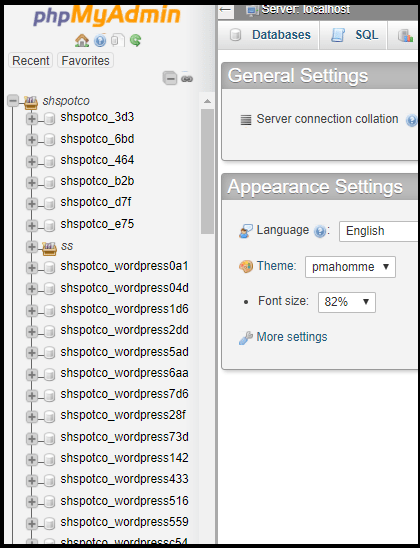Click the reload navigation panel icon

pos(136,41)
